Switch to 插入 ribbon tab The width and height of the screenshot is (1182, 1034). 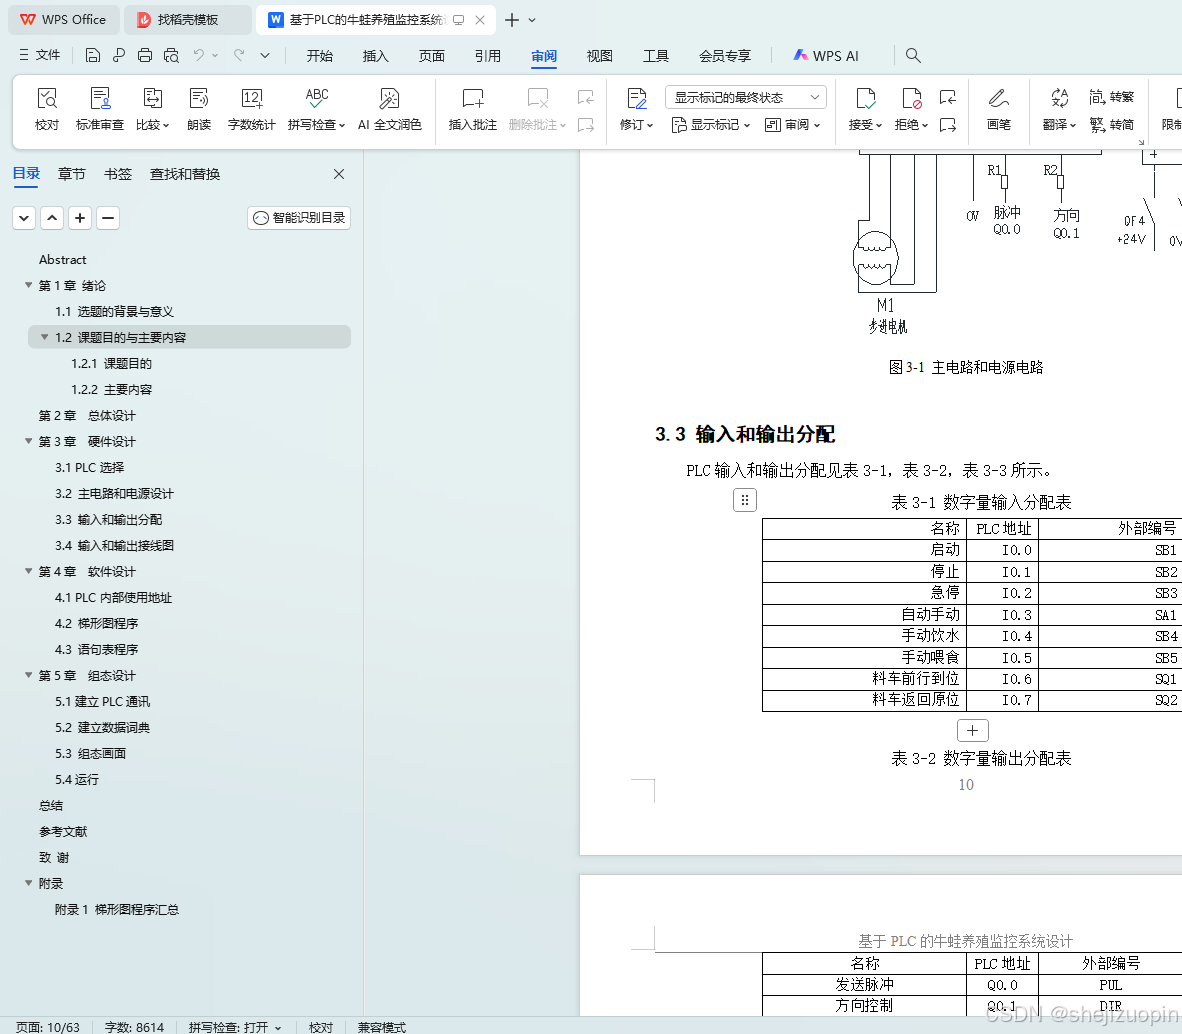coord(375,56)
